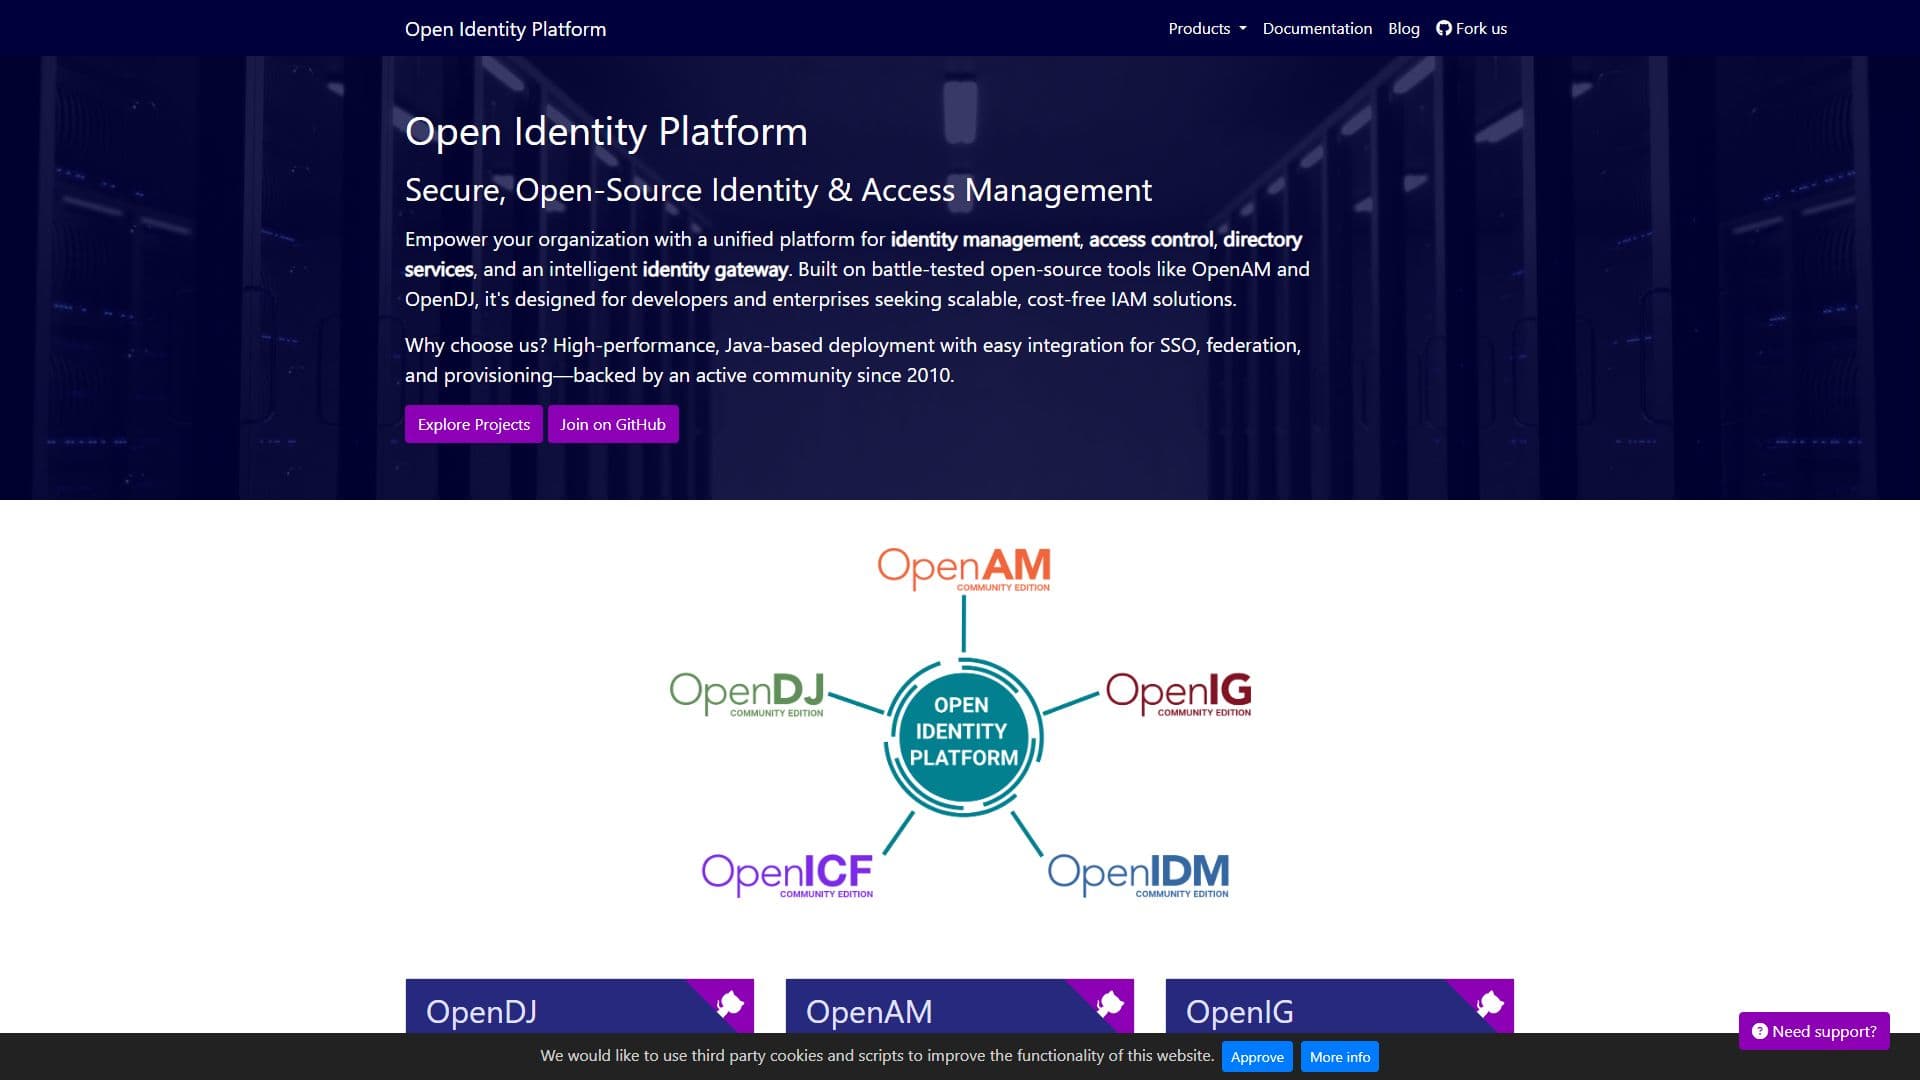Viewport: 1920px width, 1080px height.
Task: Click the bold 'identity management' text
Action: 985,239
